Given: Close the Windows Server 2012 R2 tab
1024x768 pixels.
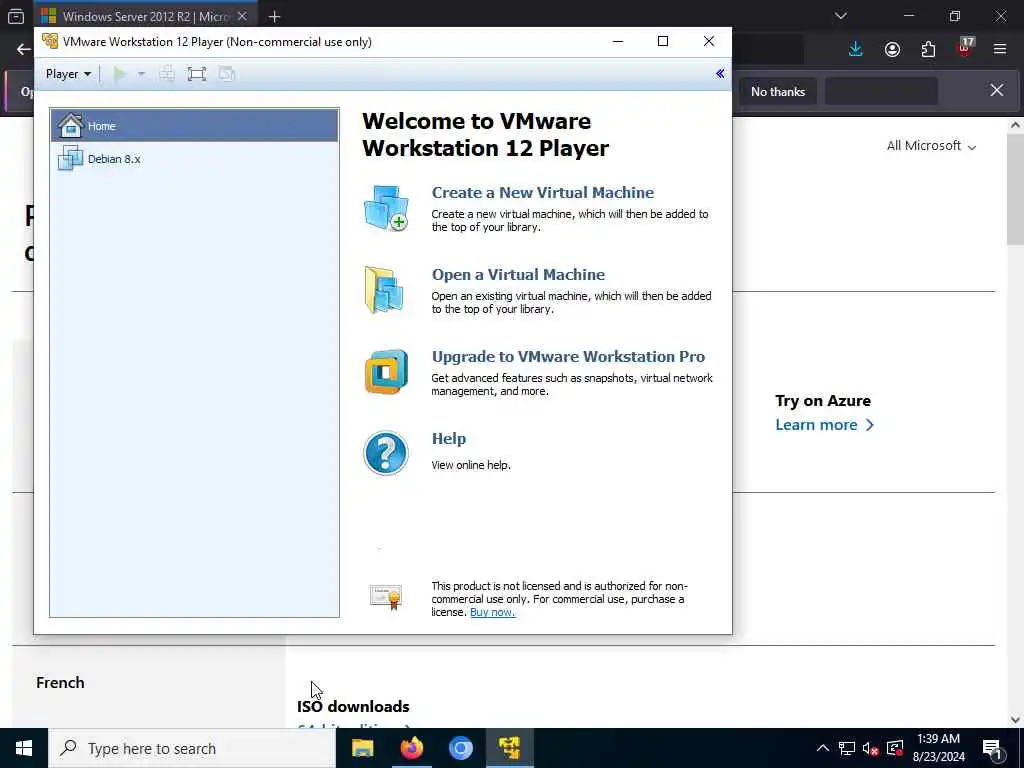Looking at the screenshot, I should (x=242, y=16).
